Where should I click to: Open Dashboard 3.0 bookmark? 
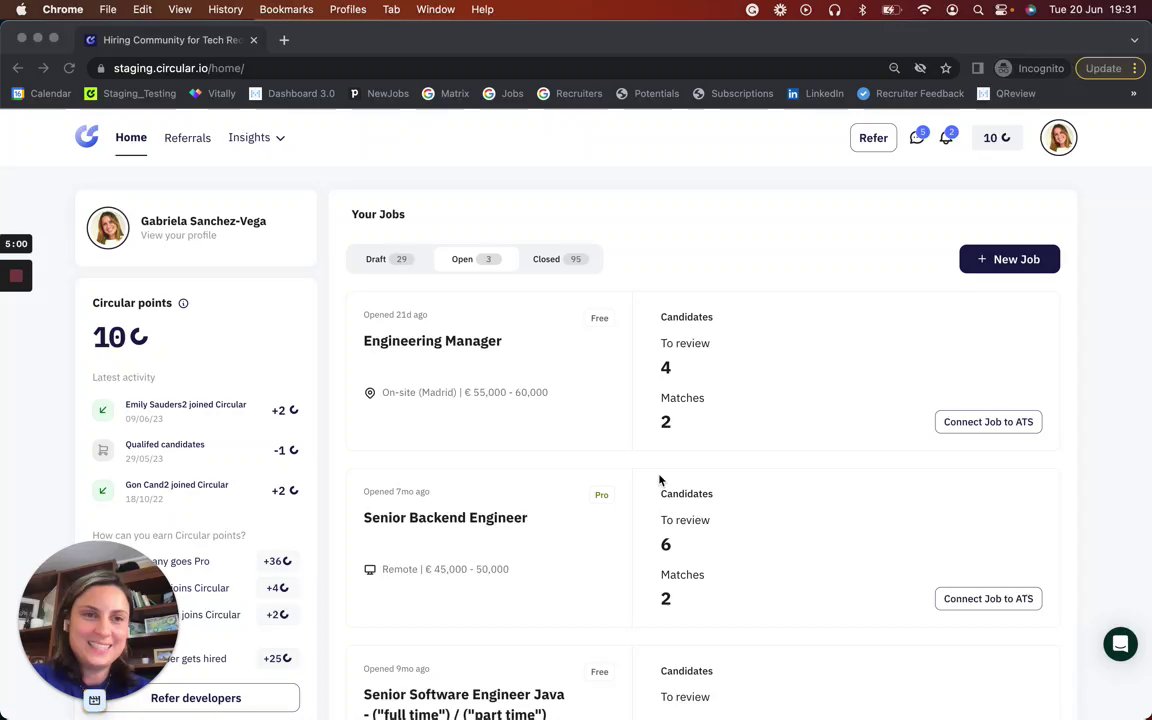292,93
